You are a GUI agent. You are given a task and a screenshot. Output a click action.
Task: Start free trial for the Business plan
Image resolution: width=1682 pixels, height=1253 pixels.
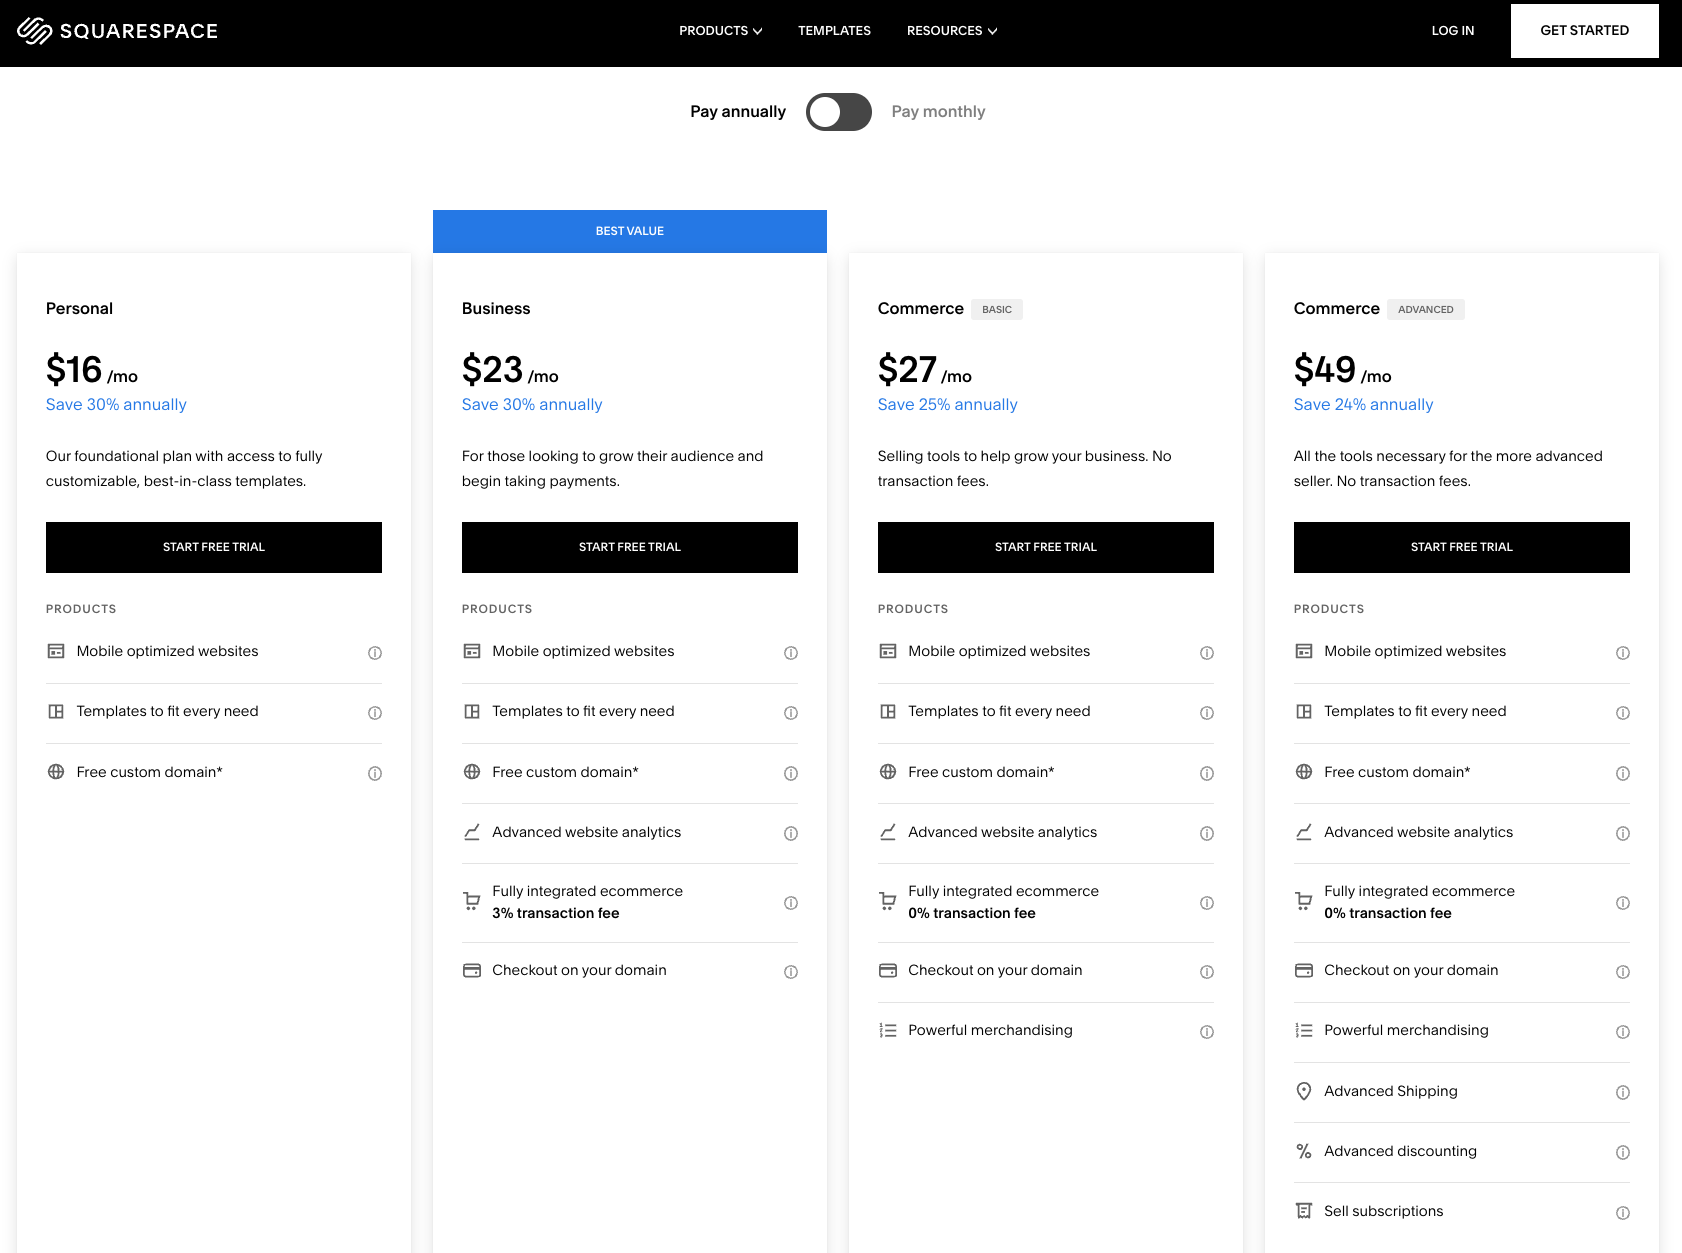[630, 547]
